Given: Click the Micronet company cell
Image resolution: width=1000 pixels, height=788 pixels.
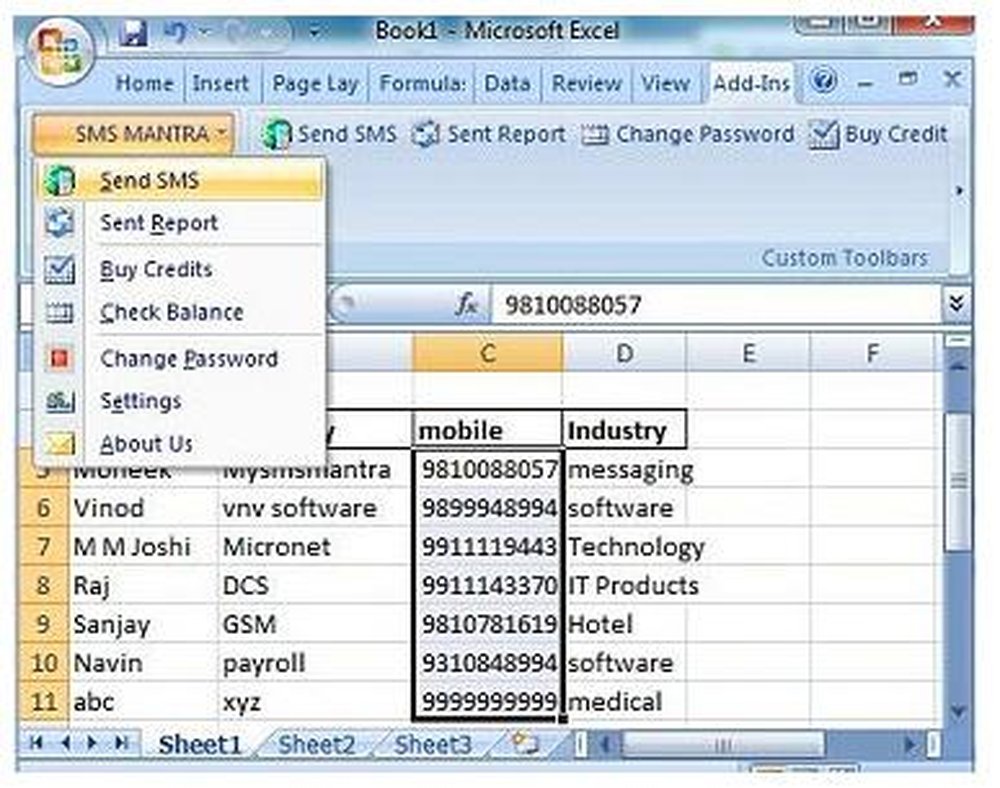Looking at the screenshot, I should pos(315,547).
